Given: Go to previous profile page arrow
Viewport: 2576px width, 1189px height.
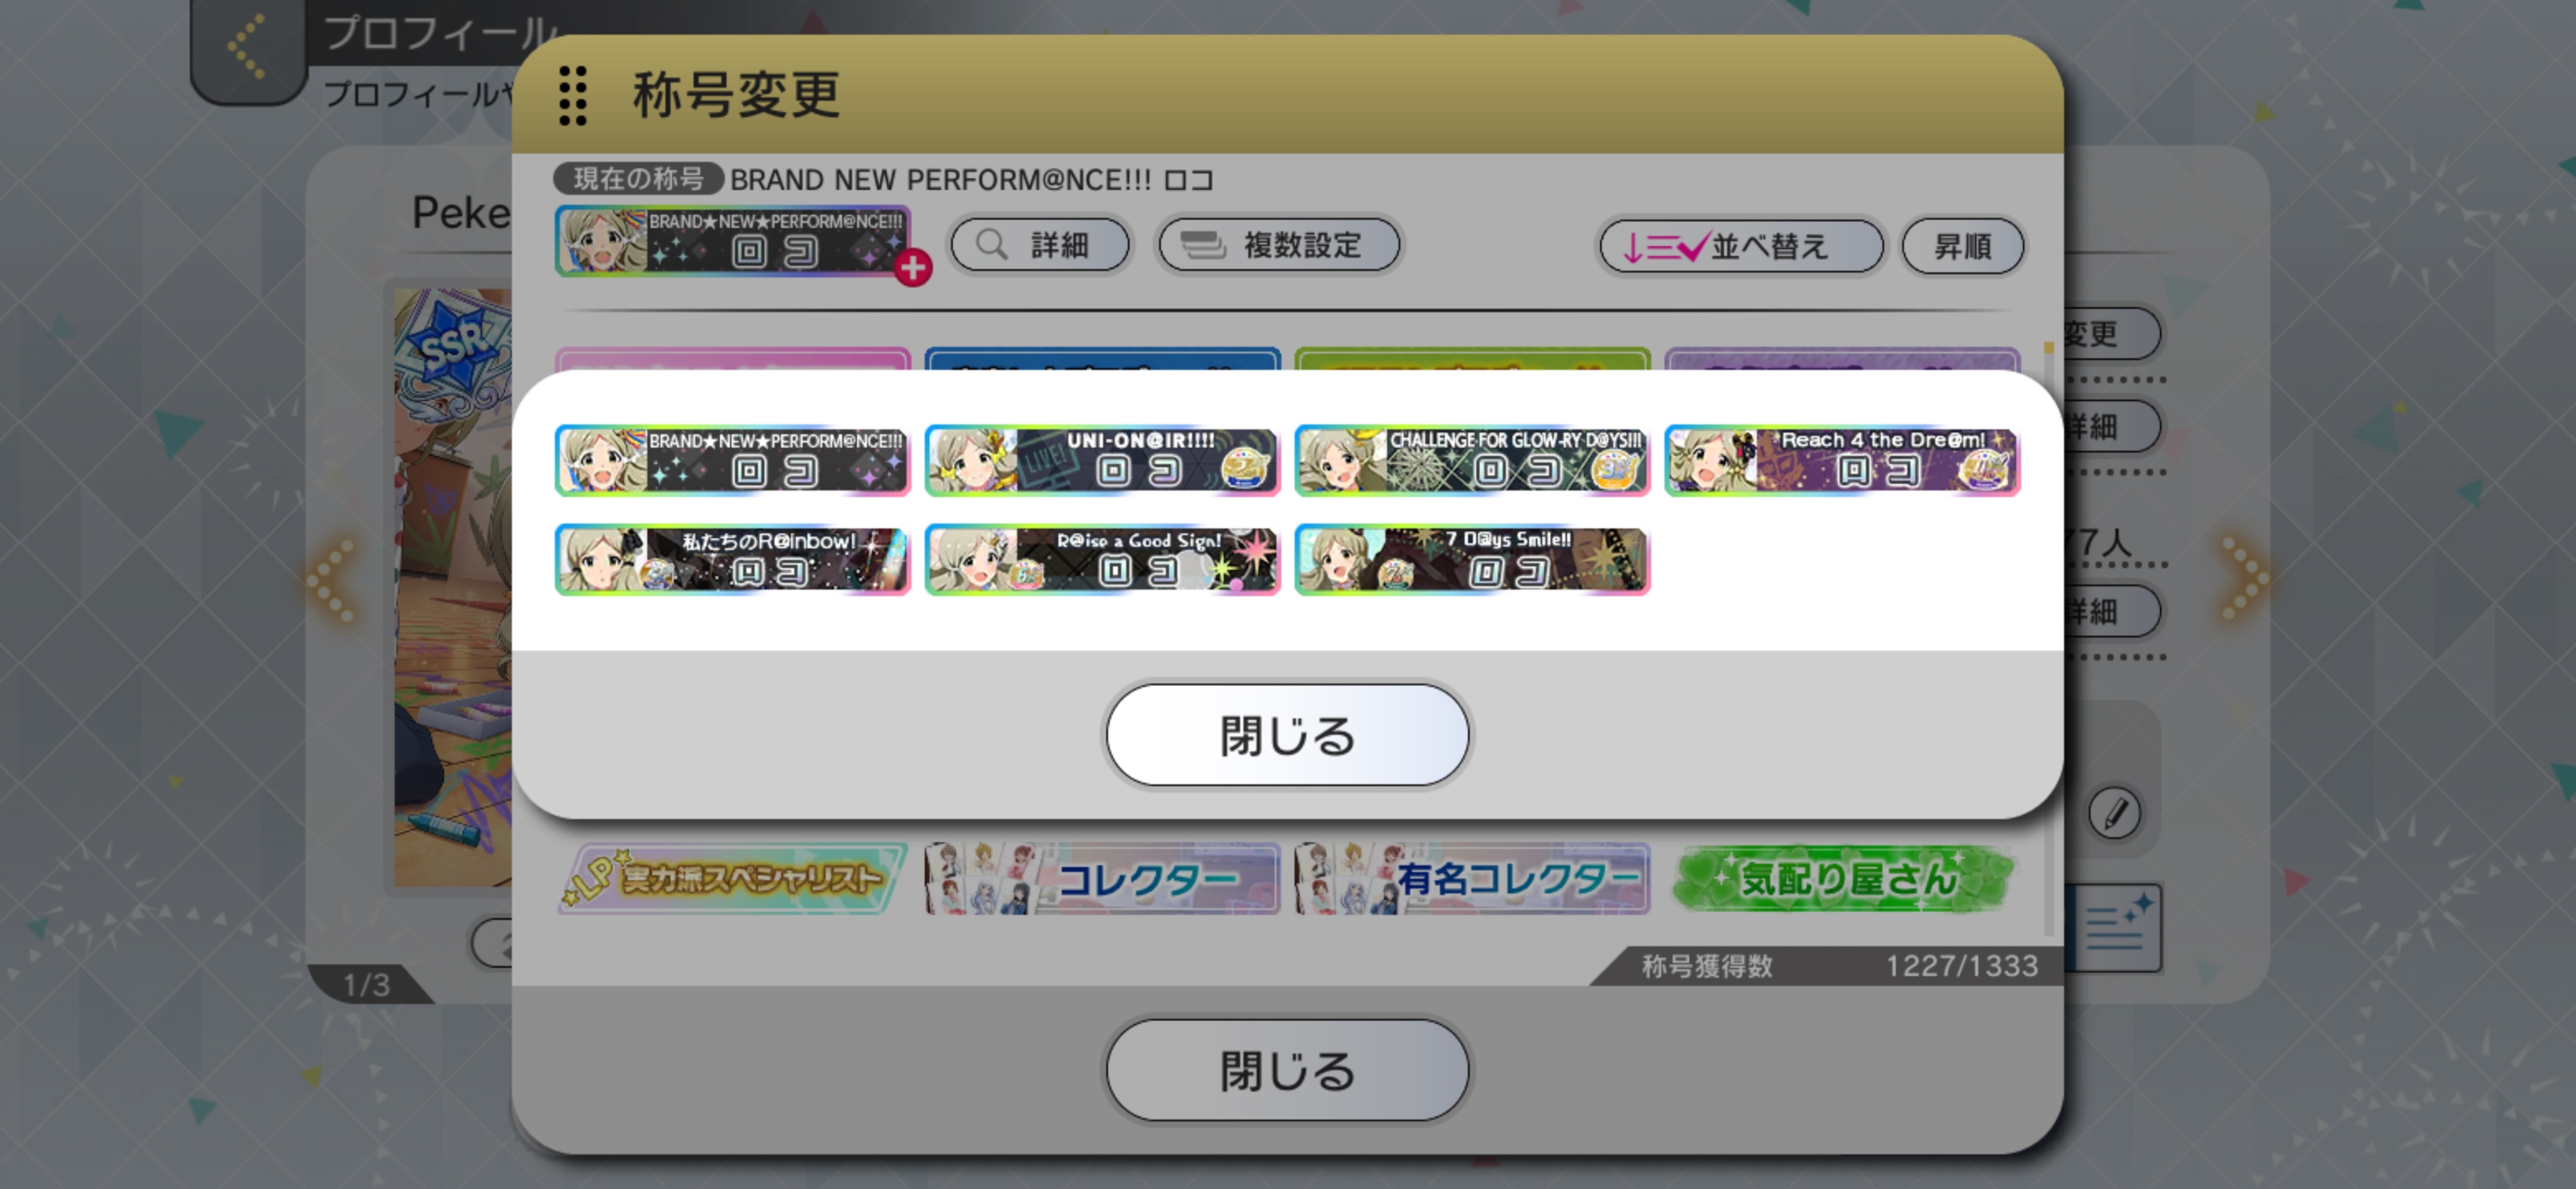Looking at the screenshot, I should click(332, 580).
